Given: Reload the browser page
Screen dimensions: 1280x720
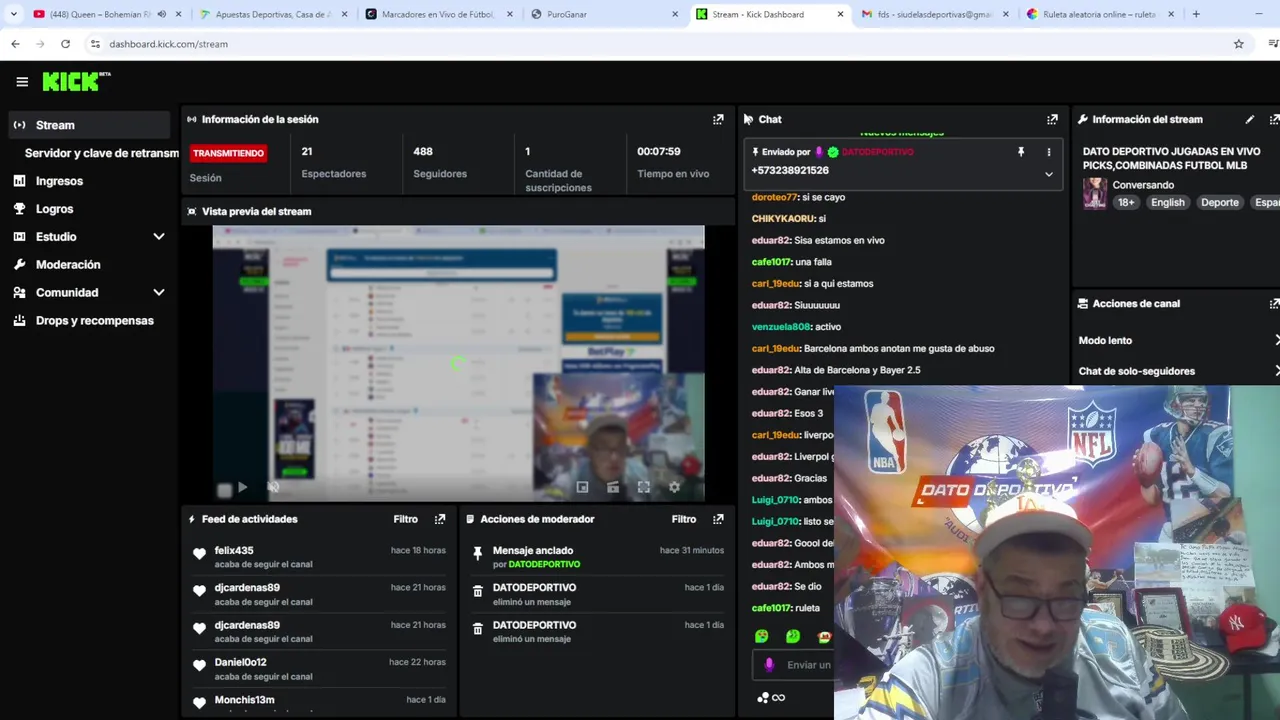Looking at the screenshot, I should [65, 44].
